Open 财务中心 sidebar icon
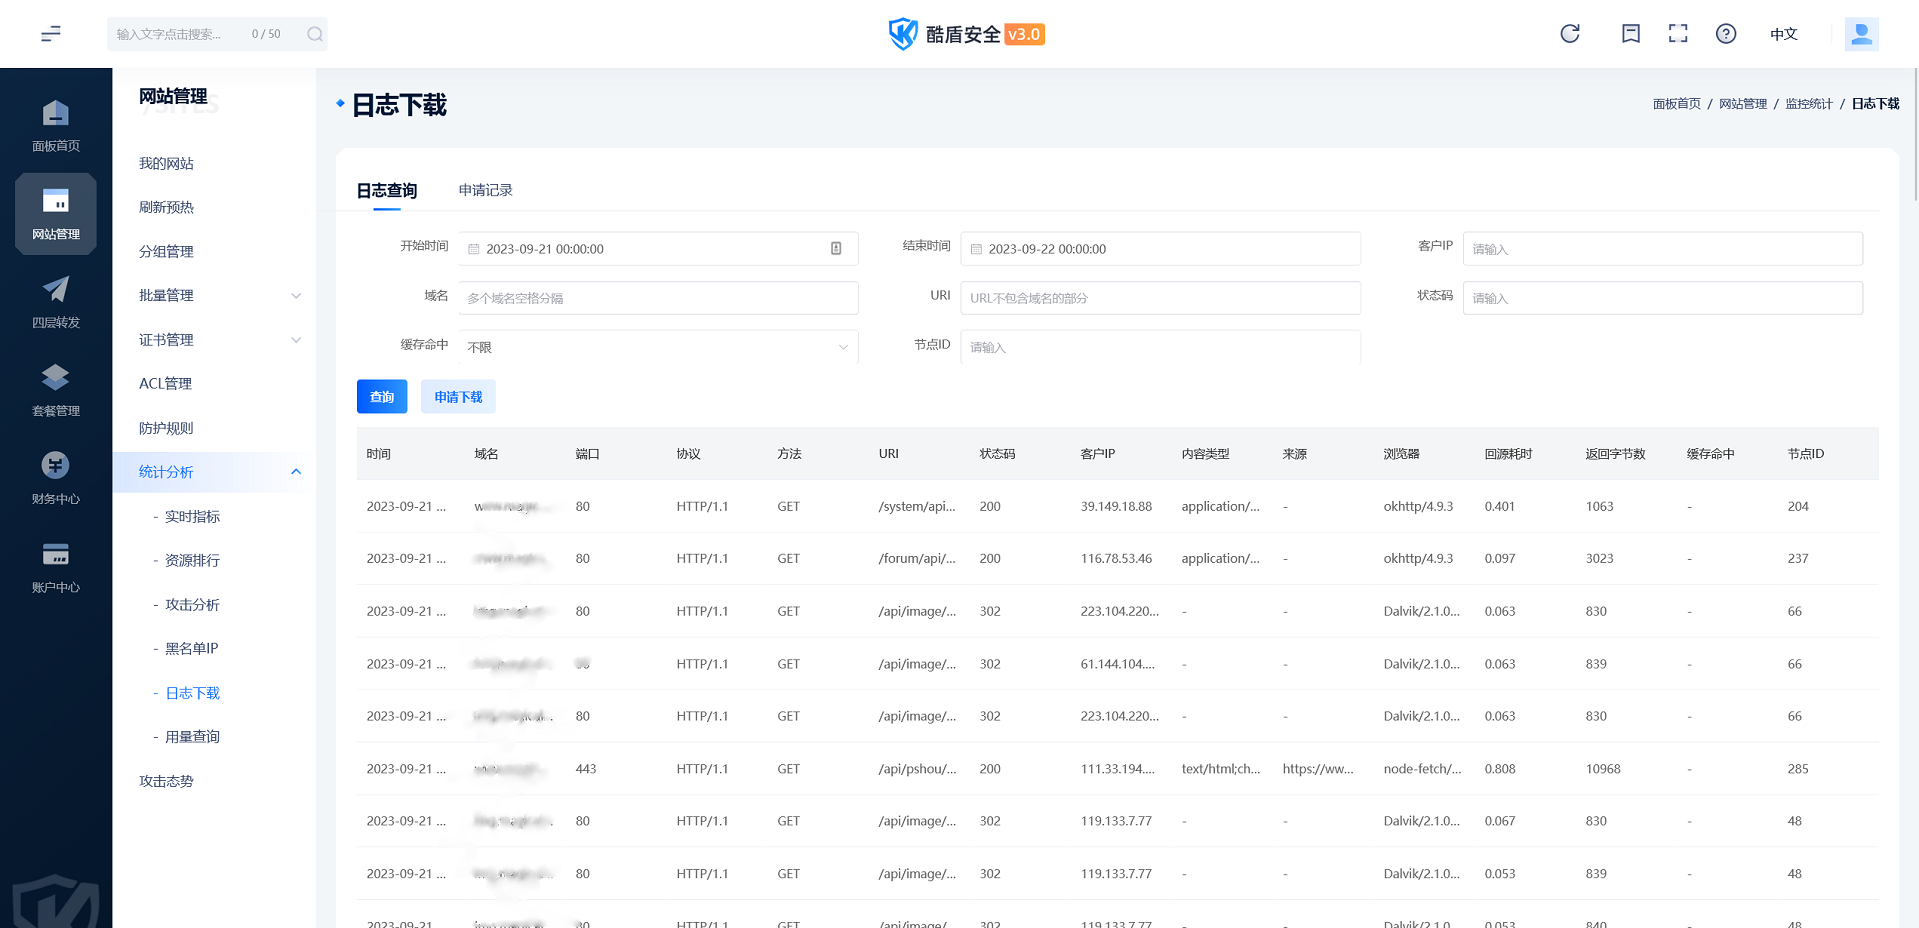Viewport: 1919px width, 928px height. [x=56, y=478]
